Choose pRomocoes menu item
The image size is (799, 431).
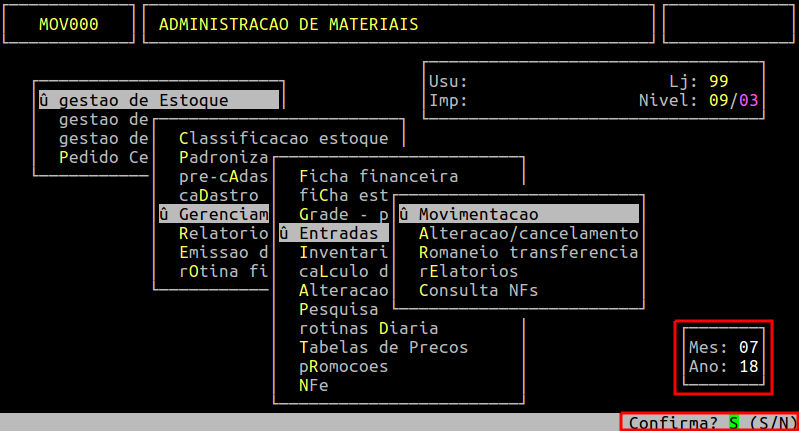coord(343,366)
